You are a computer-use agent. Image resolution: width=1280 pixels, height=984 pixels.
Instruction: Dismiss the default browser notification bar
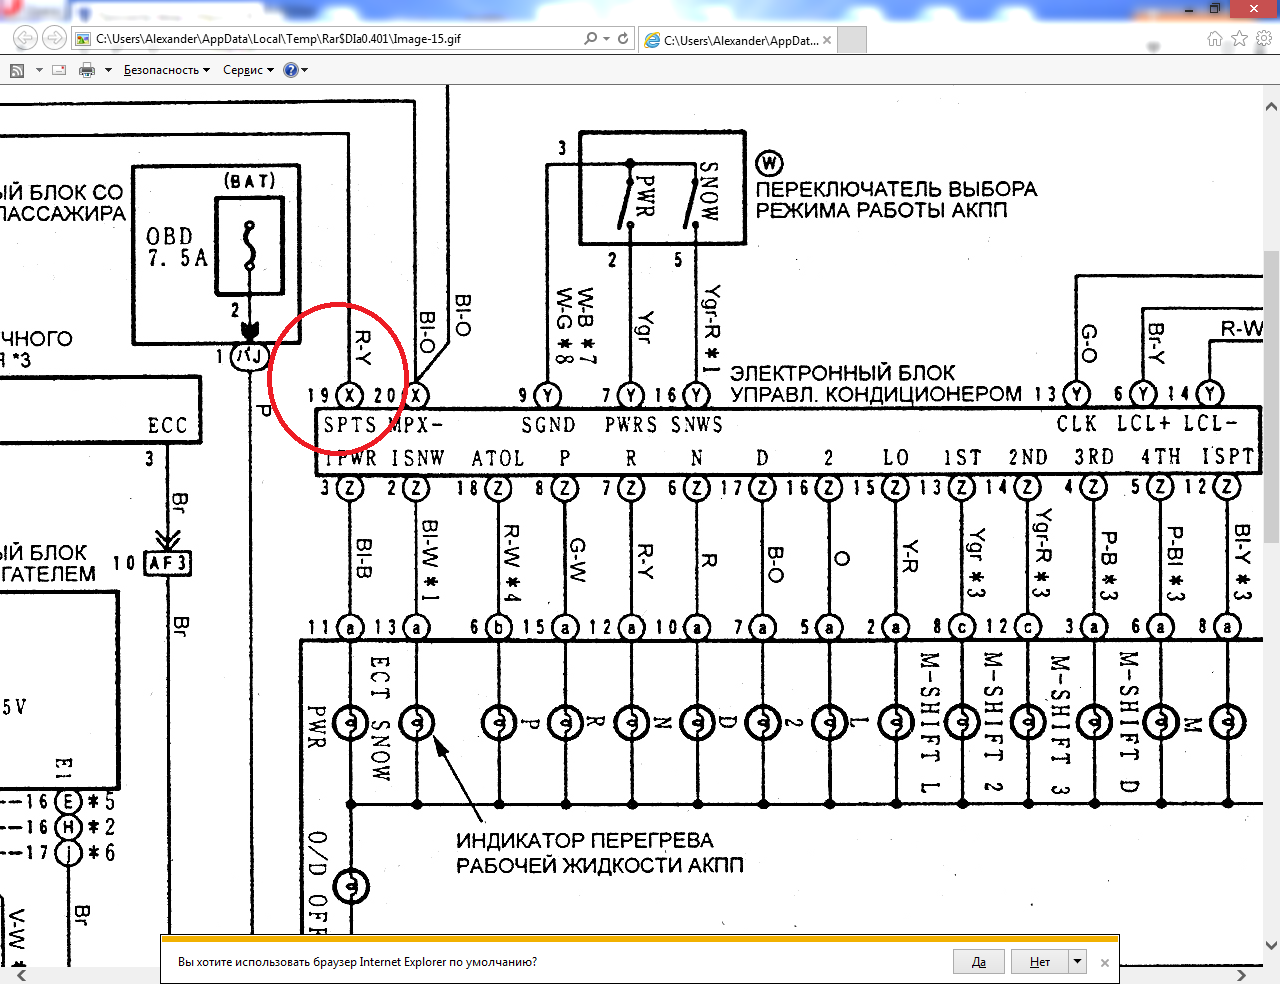(1104, 963)
